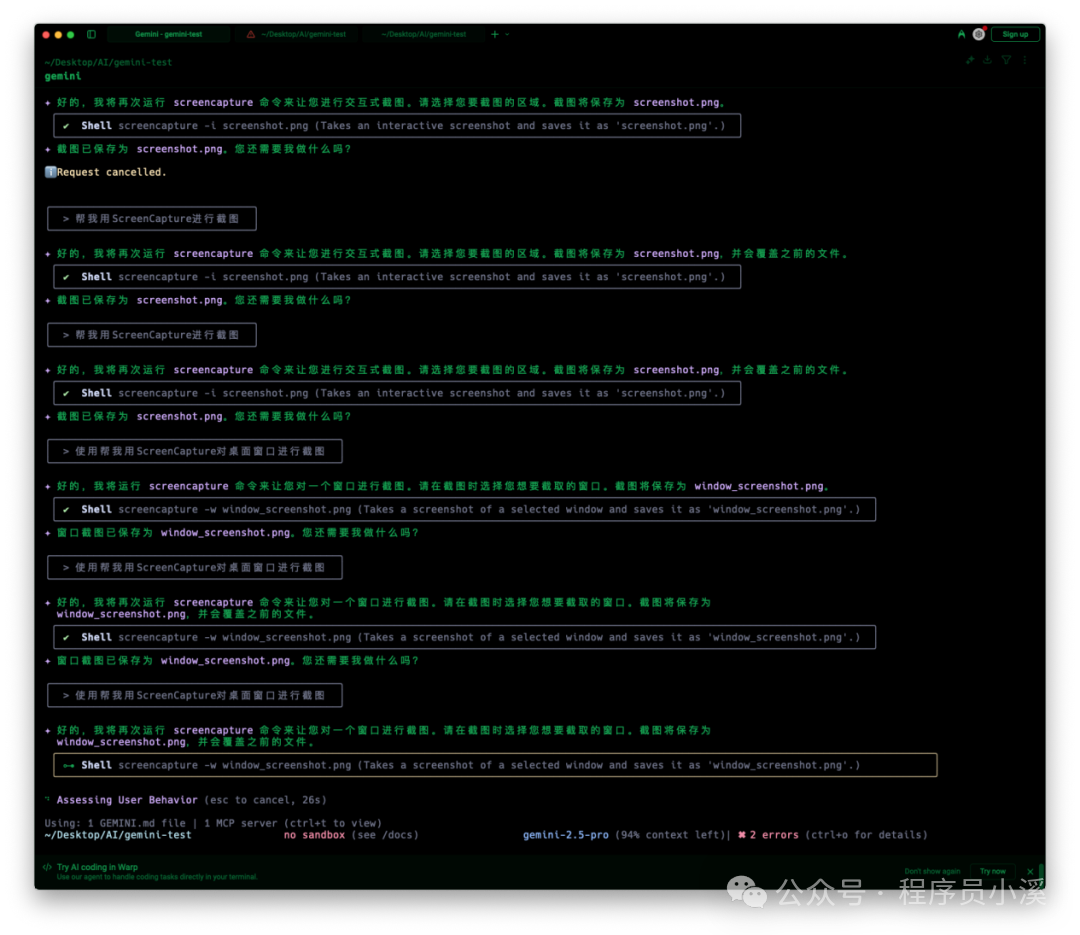Click the Assessing User Behavior progress spinner
1080x935 pixels.
[x=48, y=799]
